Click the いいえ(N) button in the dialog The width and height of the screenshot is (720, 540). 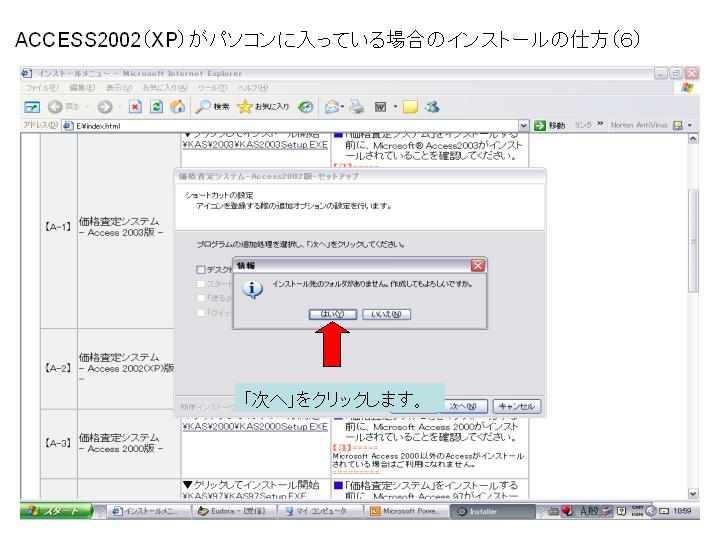tap(387, 314)
